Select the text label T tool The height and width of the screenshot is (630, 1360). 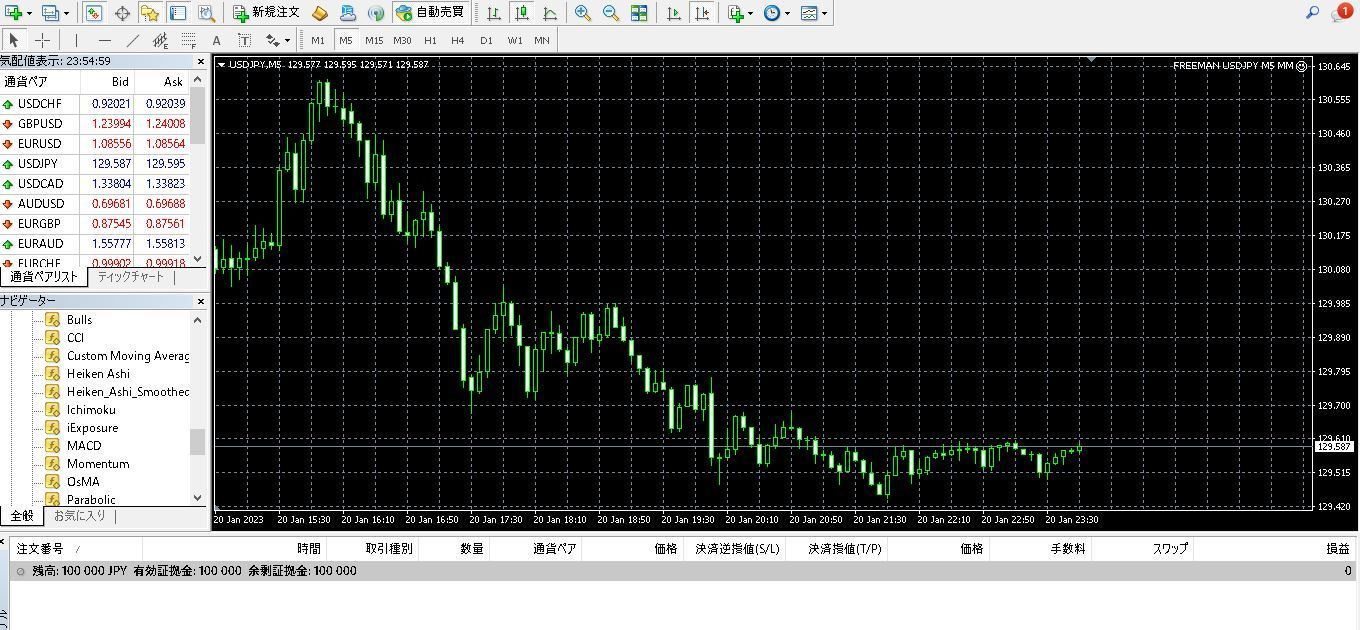244,40
